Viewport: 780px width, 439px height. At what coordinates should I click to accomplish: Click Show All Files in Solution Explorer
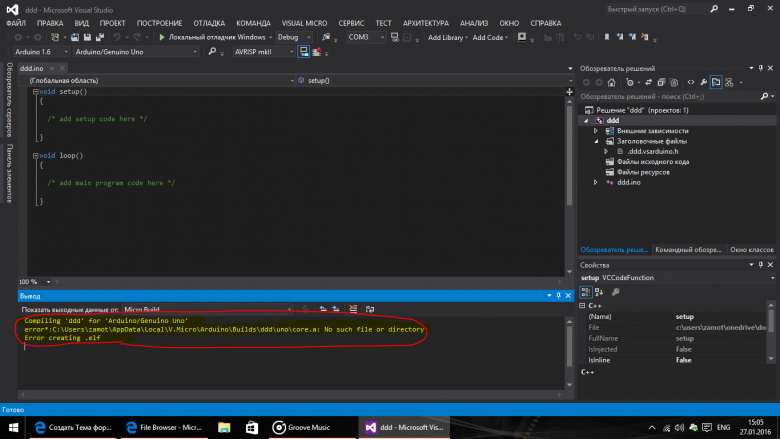coord(674,83)
